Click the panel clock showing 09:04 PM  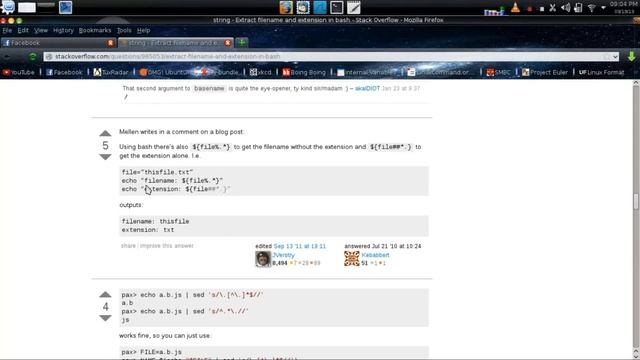(623, 7)
